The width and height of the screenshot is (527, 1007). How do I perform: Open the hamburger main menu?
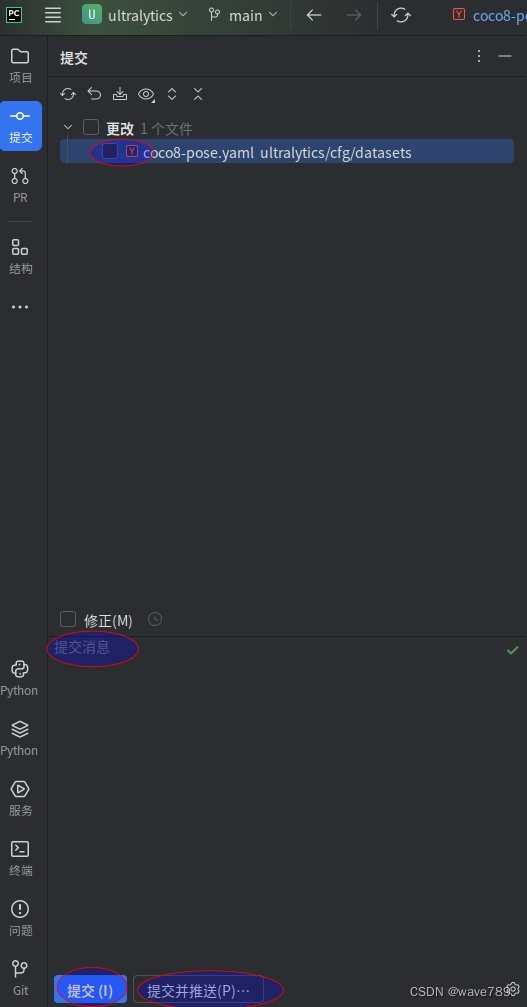click(53, 15)
